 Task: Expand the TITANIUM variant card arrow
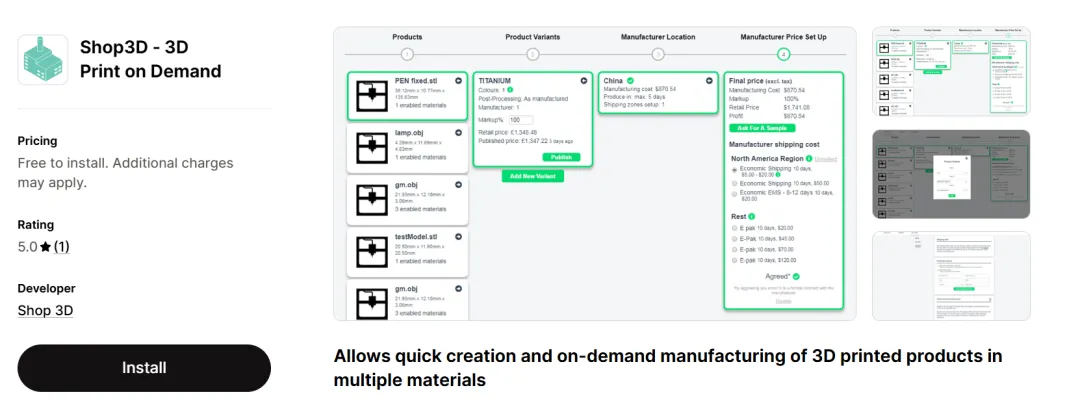click(584, 80)
